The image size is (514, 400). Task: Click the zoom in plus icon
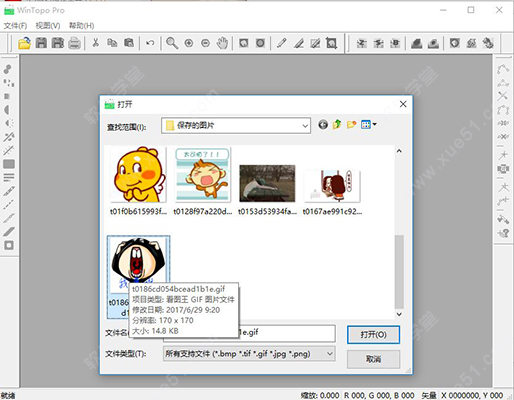coord(189,43)
